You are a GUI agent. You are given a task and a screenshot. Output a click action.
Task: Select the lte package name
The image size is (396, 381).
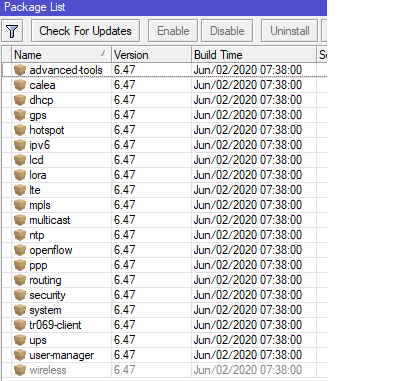point(35,190)
